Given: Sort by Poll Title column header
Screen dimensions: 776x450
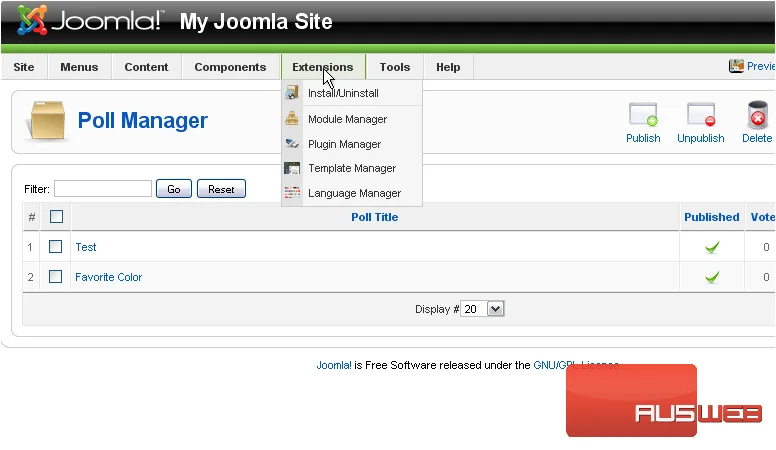Looking at the screenshot, I should [x=375, y=217].
